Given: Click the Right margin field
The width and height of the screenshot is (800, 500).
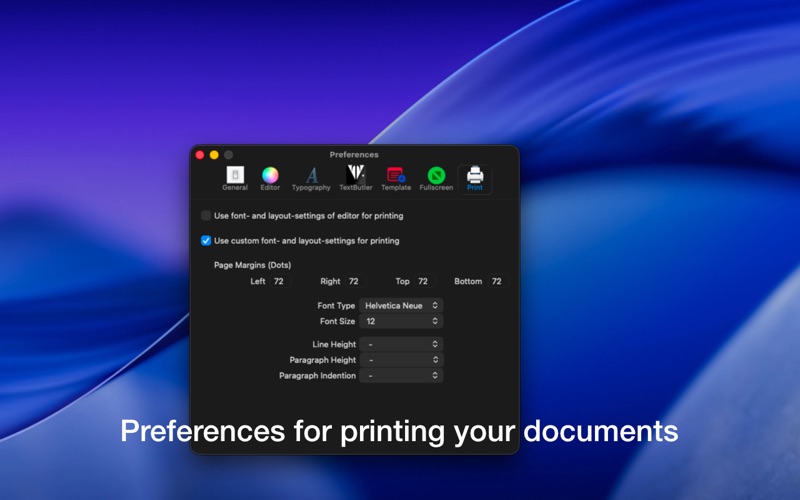Looking at the screenshot, I should point(356,282).
